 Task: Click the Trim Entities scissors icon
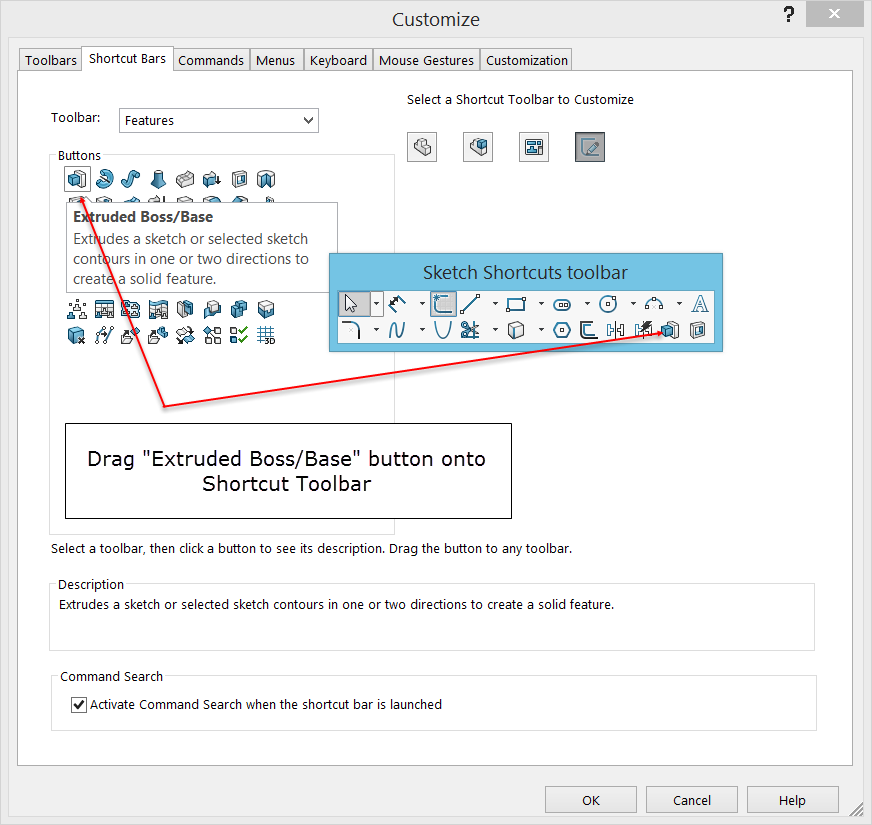470,330
